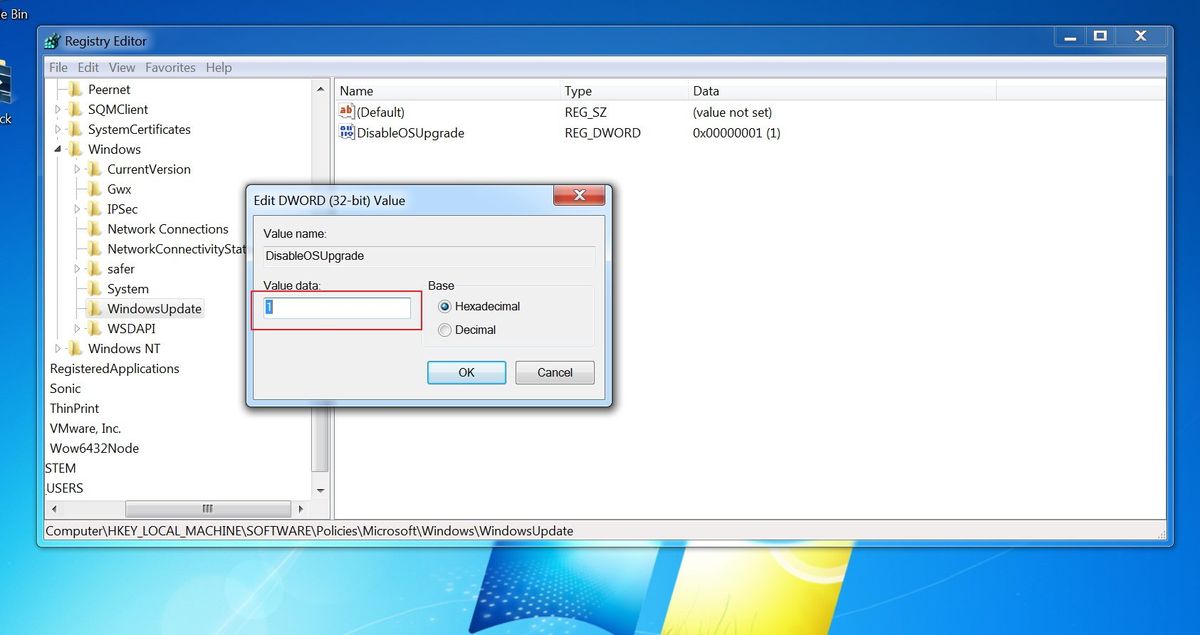This screenshot has height=635, width=1200.
Task: Click OK to confirm the value
Action: pos(466,372)
